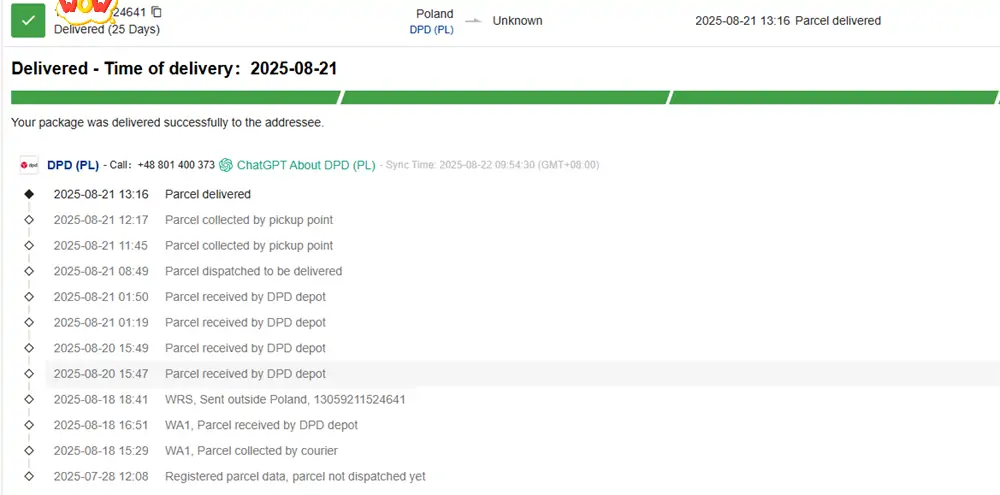Click the timestamp 2025-08-21 08:49
Viewport: 1000px width, 495px height.
tap(101, 271)
